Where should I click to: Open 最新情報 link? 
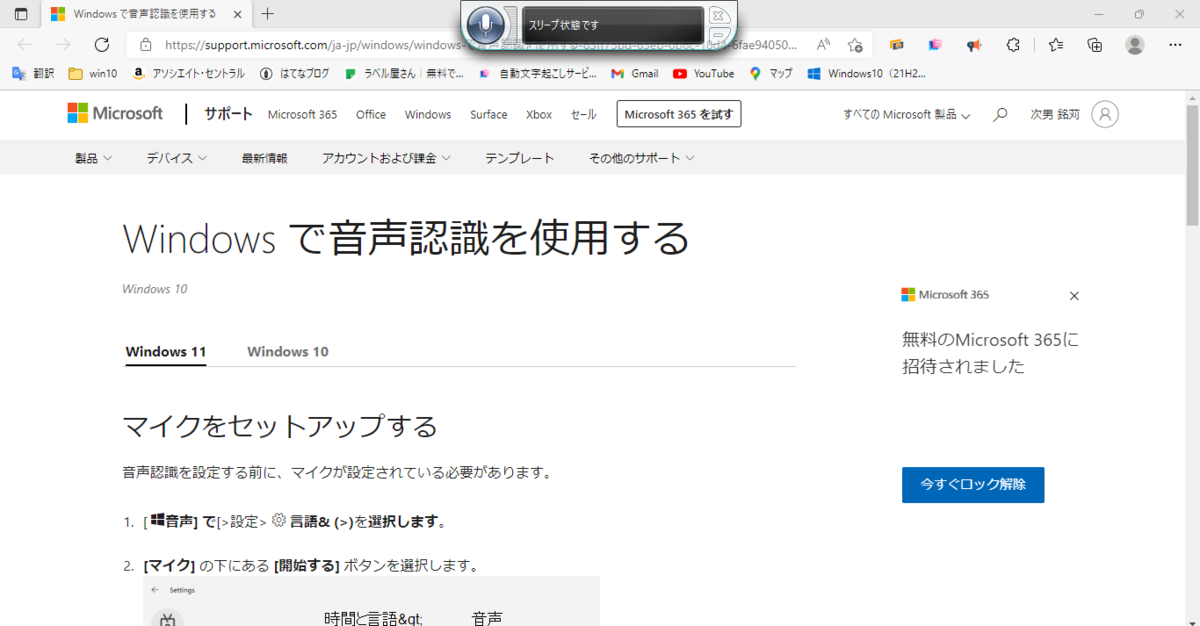[x=264, y=158]
